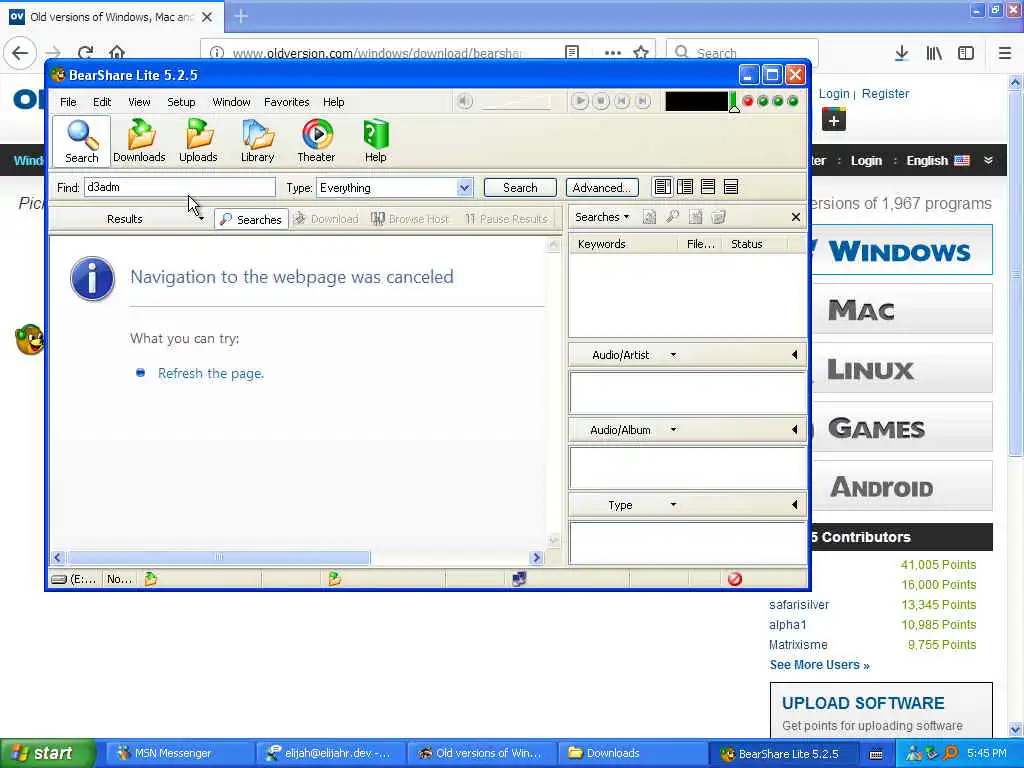The height and width of the screenshot is (768, 1024).
Task: Open the Theater view in BearShare
Action: coord(316,141)
